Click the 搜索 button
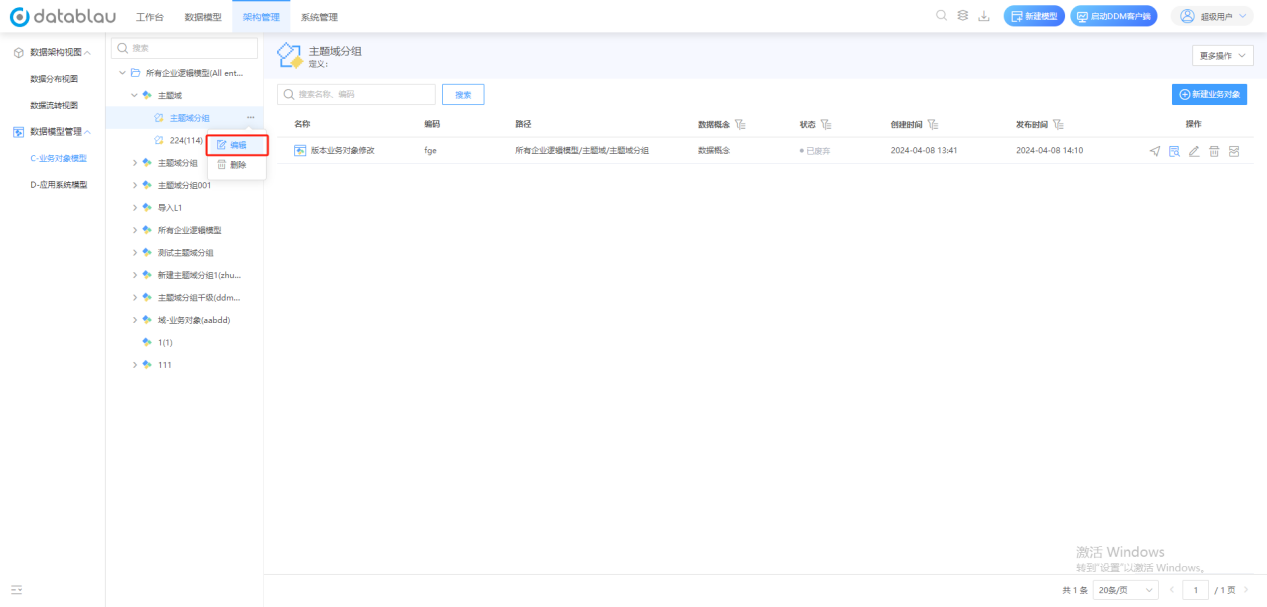 click(x=463, y=94)
